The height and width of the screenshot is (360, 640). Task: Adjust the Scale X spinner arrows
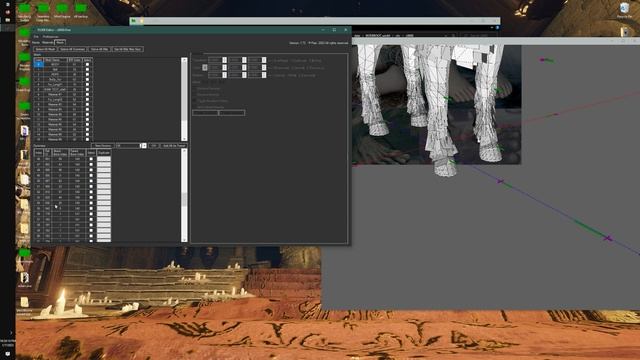(224, 67)
